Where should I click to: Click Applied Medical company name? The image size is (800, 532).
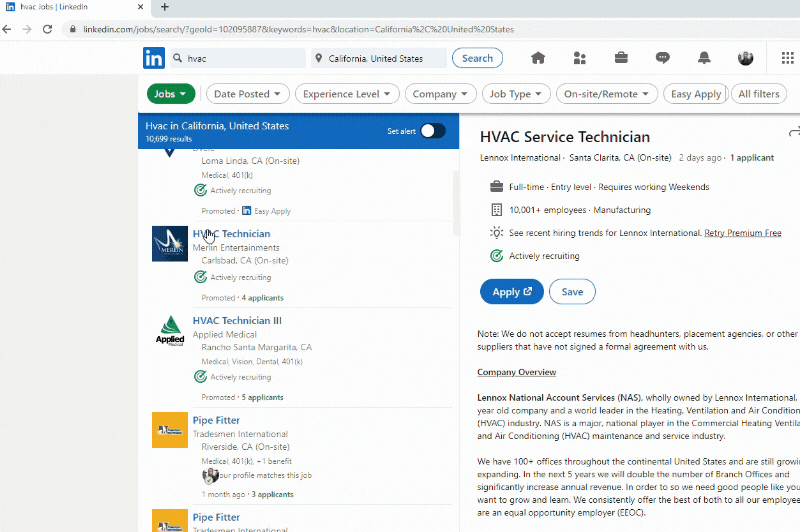(224, 335)
